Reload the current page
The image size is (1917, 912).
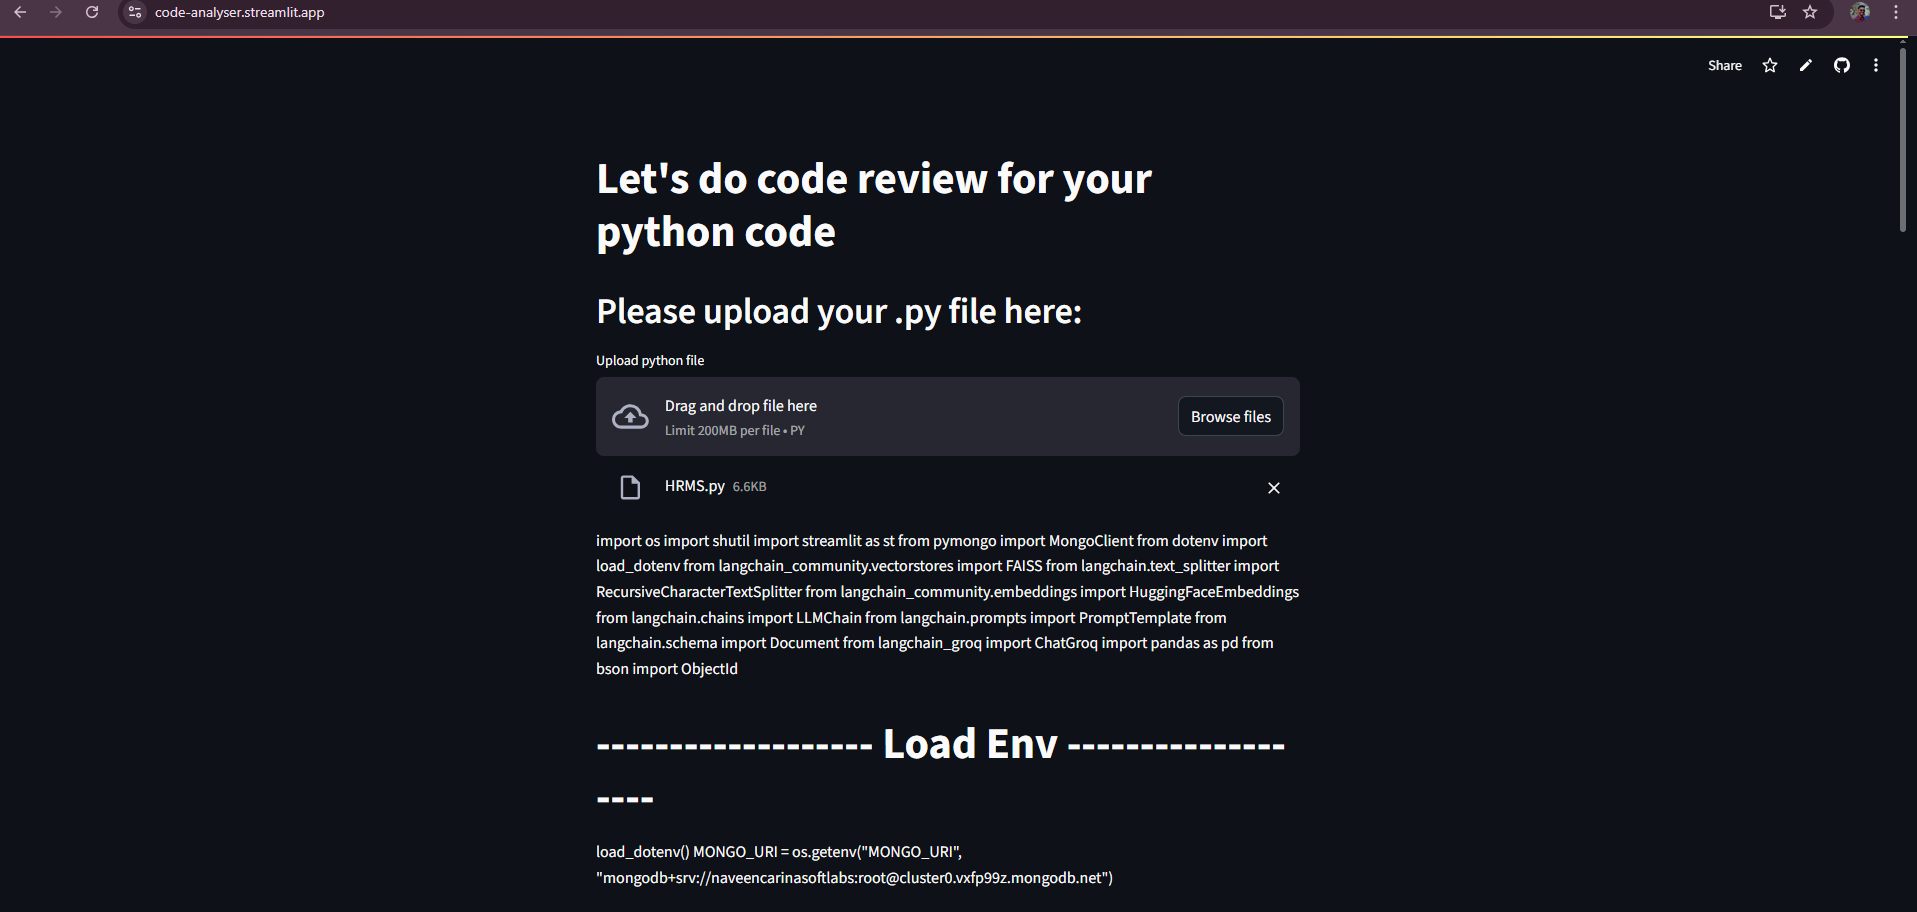click(92, 13)
